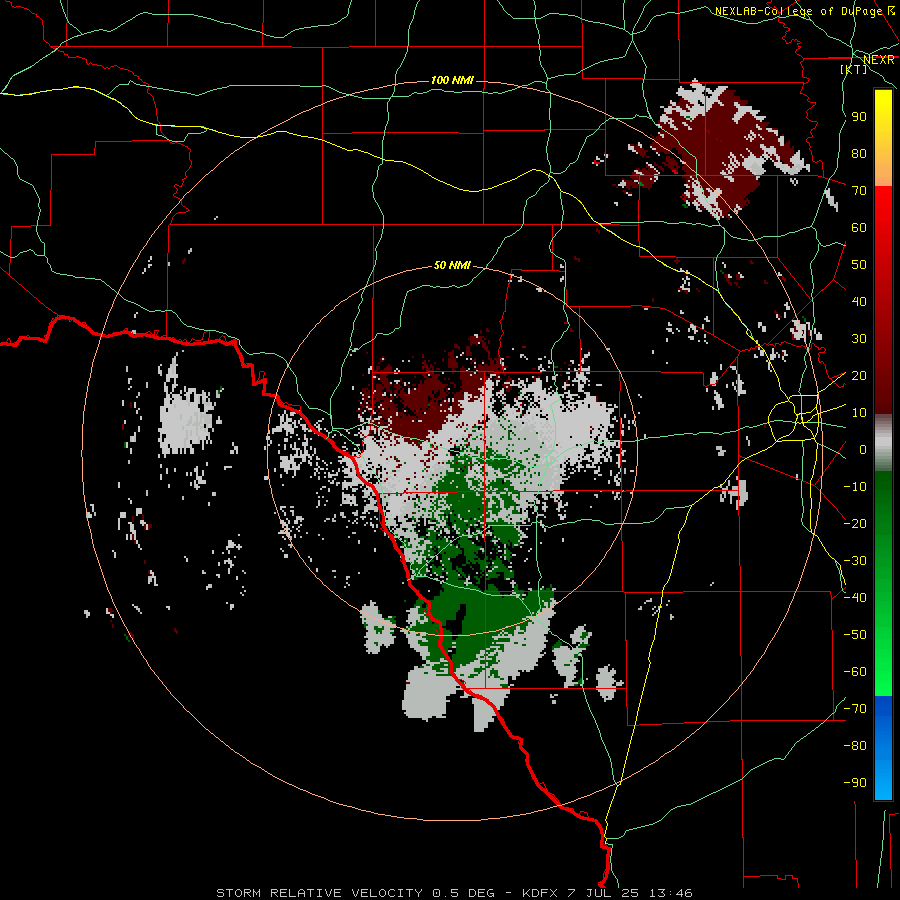The height and width of the screenshot is (900, 900).
Task: Select the 50 tick label on the velocity scale
Action: pyautogui.click(x=859, y=265)
